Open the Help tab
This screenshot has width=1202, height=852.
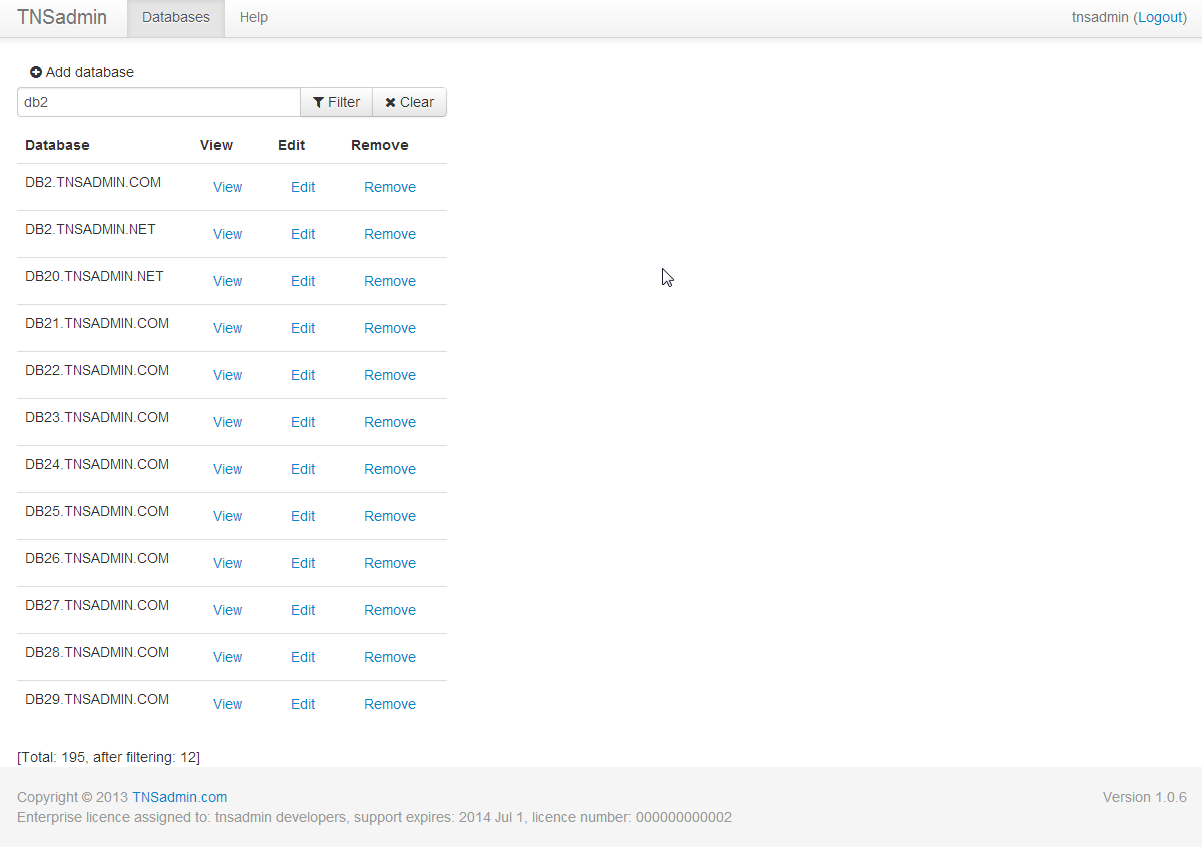[254, 18]
